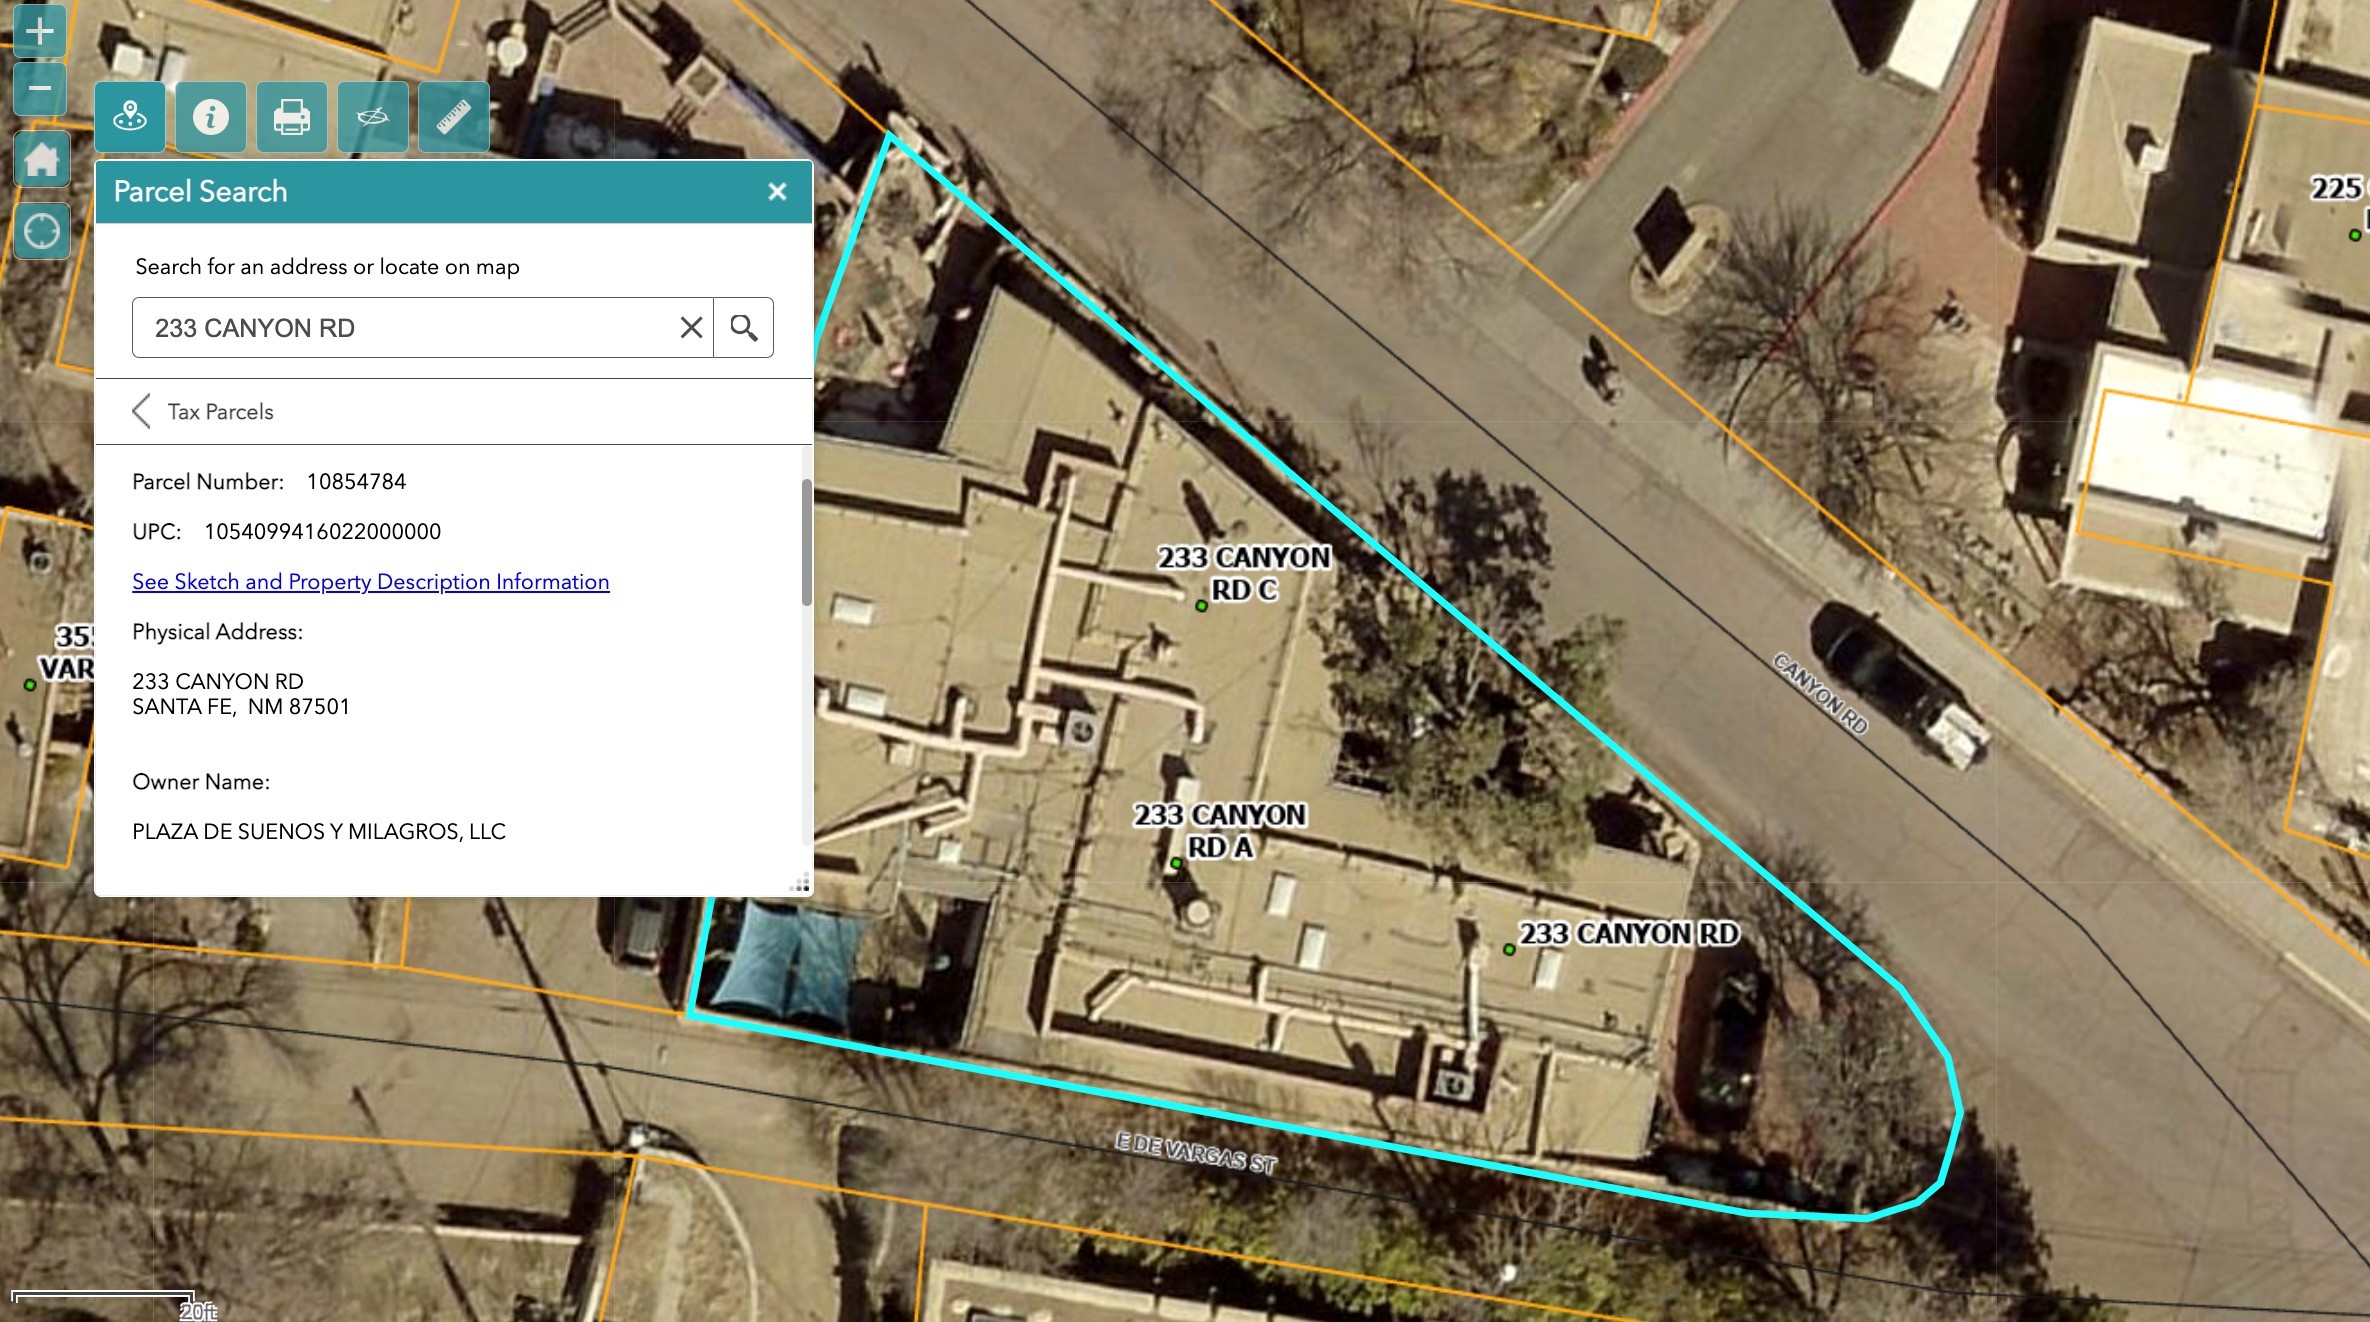Zoom out of the map
This screenshot has height=1322, width=2370.
click(40, 89)
